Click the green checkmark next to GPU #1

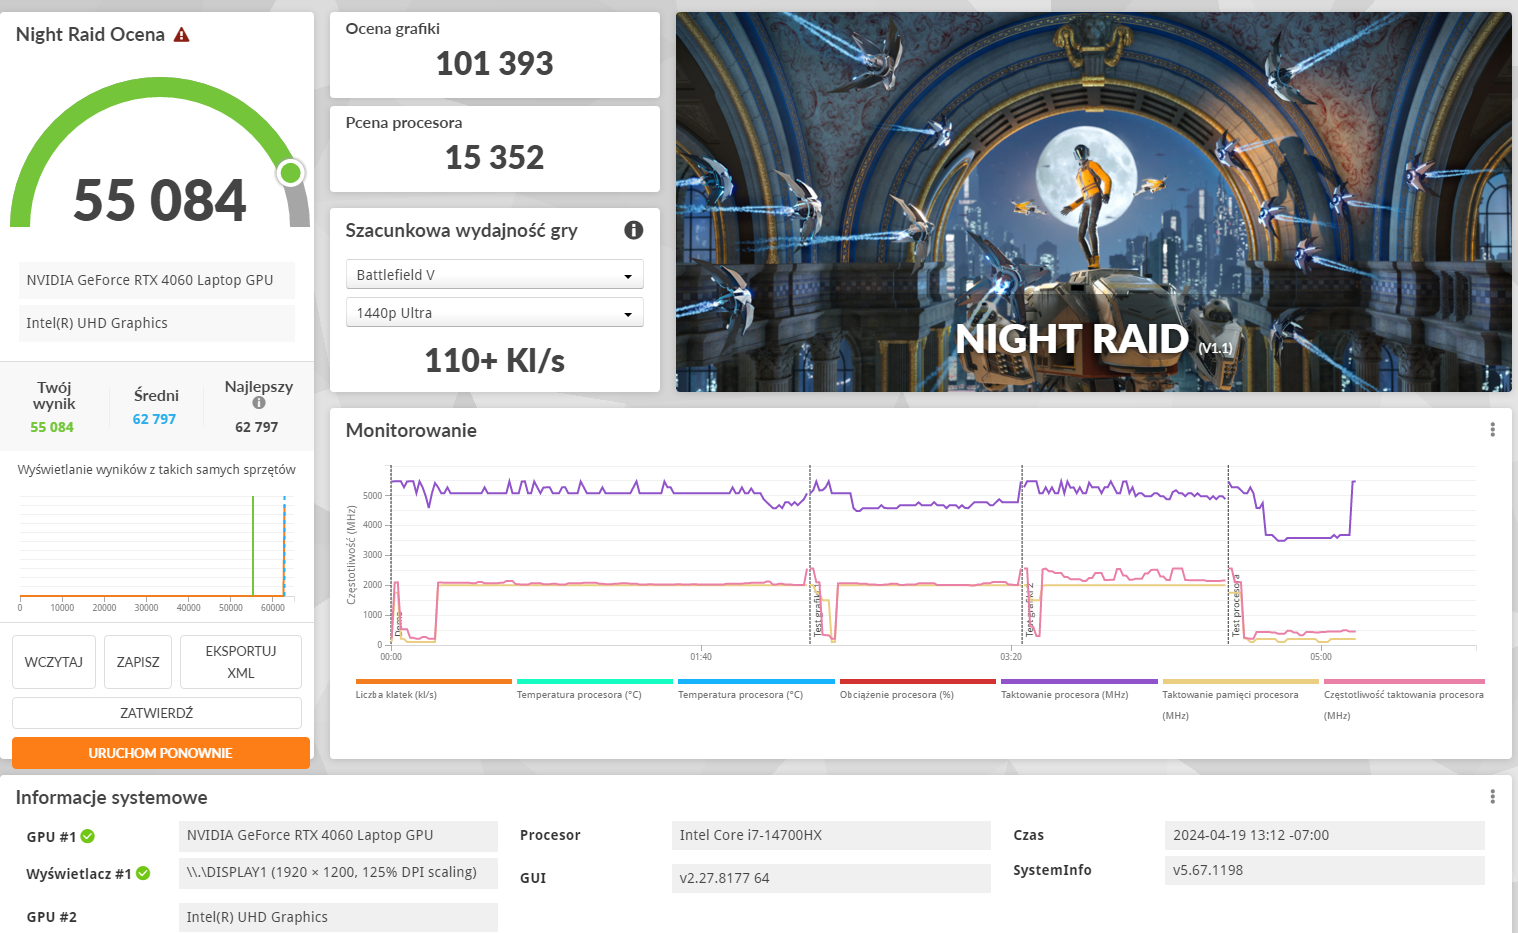88,836
